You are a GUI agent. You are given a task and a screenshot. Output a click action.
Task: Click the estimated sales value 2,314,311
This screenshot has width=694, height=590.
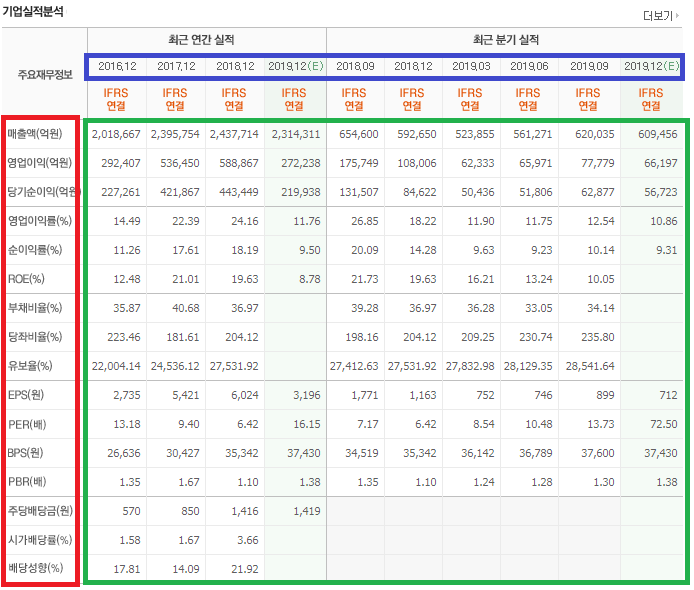[x=296, y=134]
